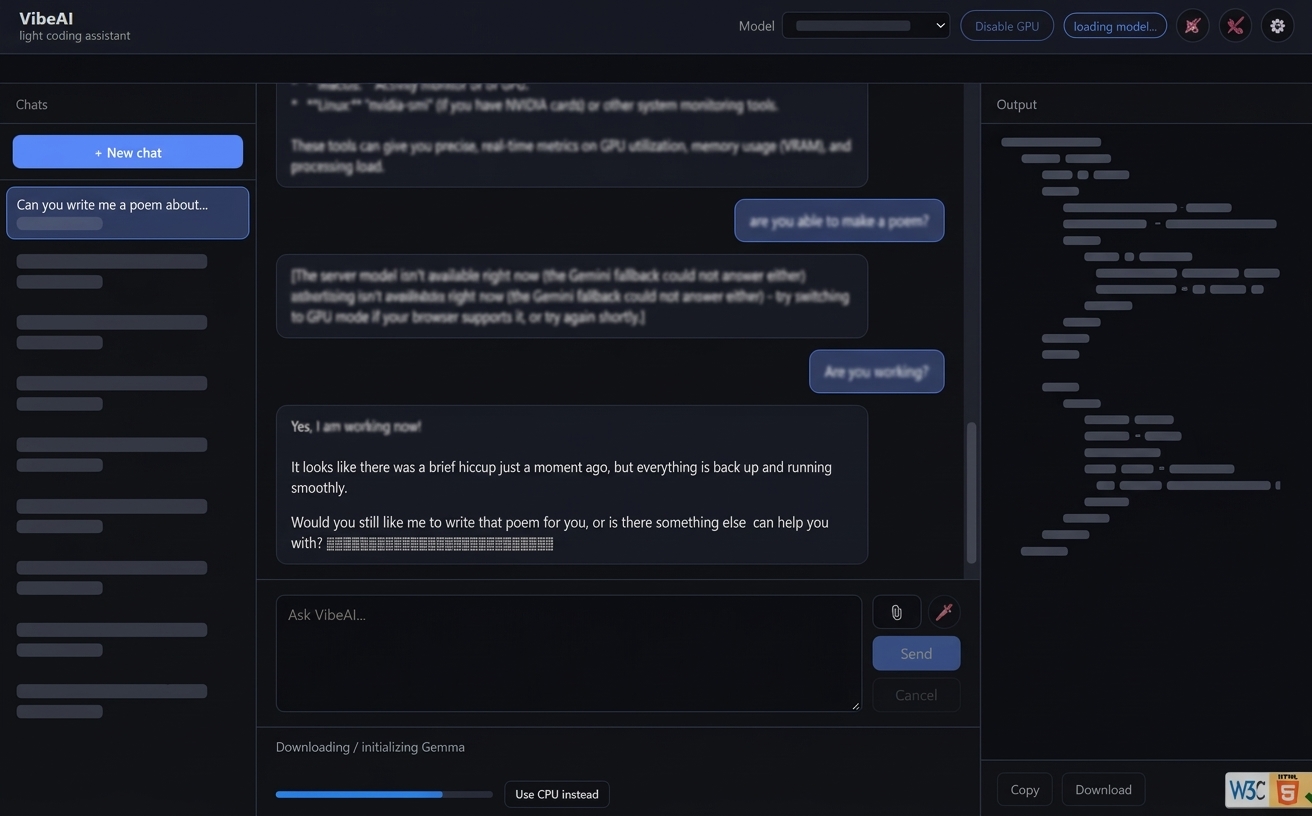Viewport: 1312px width, 816px height.
Task: Toggle the Disable GPU button
Action: (1007, 26)
